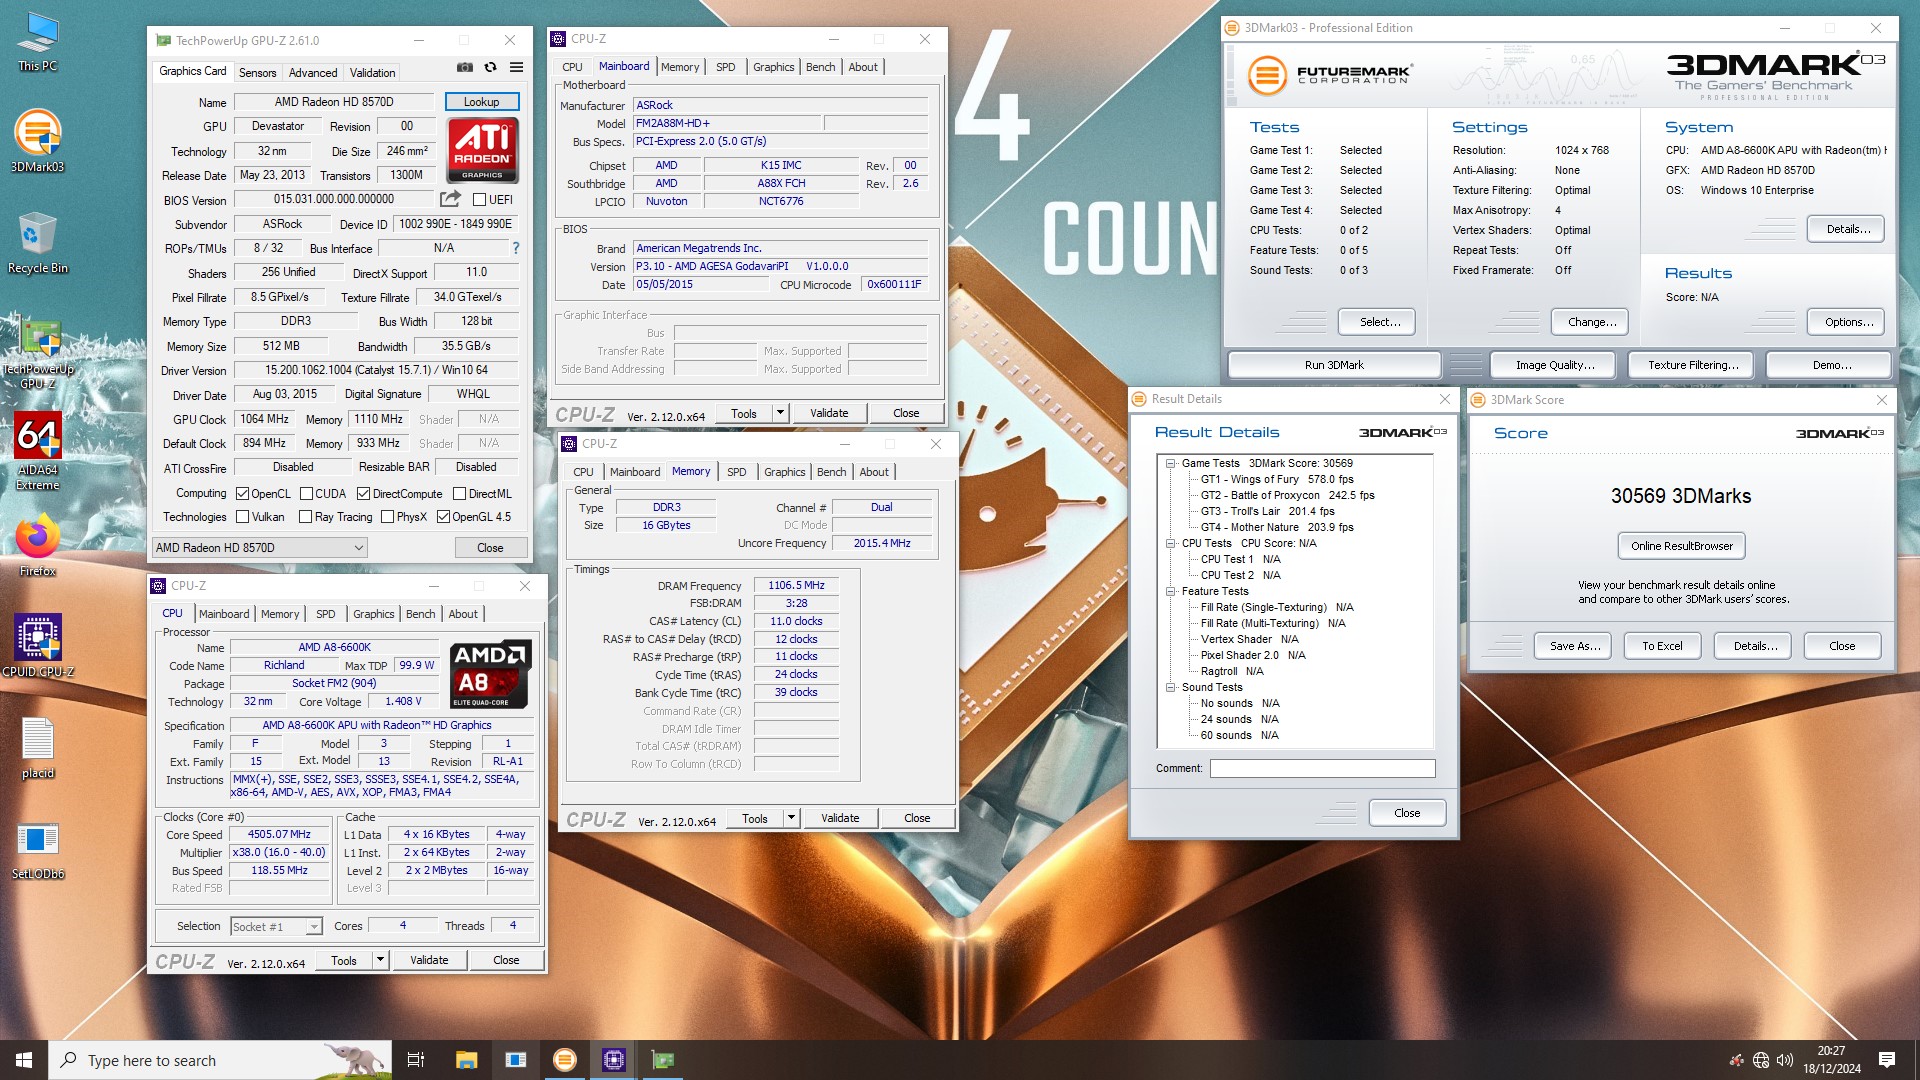Click the Run 3DMark button

coord(1334,365)
